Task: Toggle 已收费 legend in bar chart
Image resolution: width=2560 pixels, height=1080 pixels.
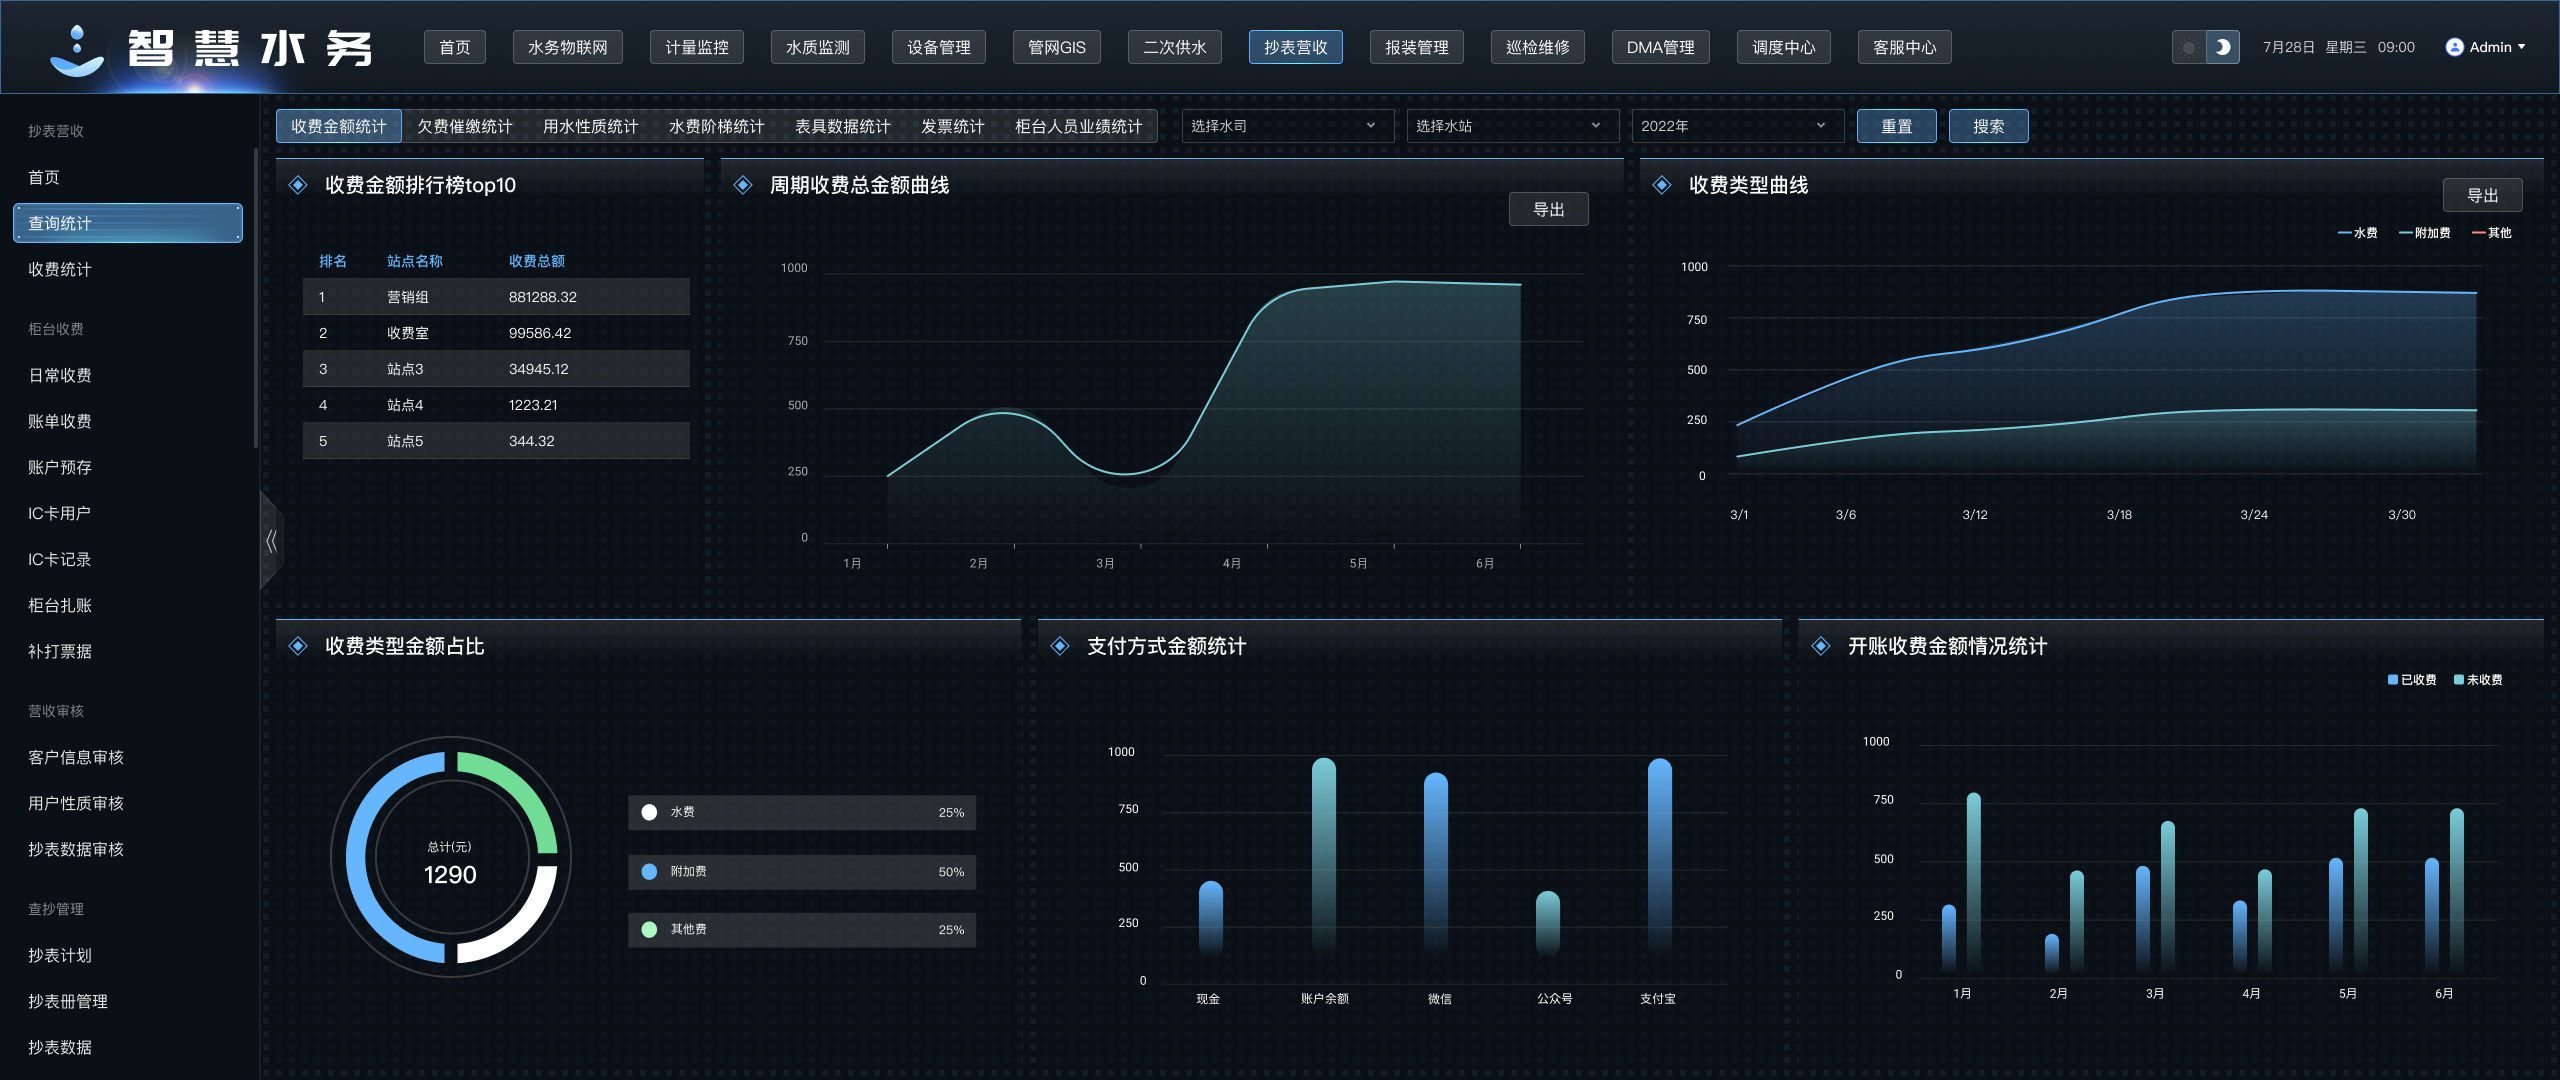Action: click(x=2412, y=680)
